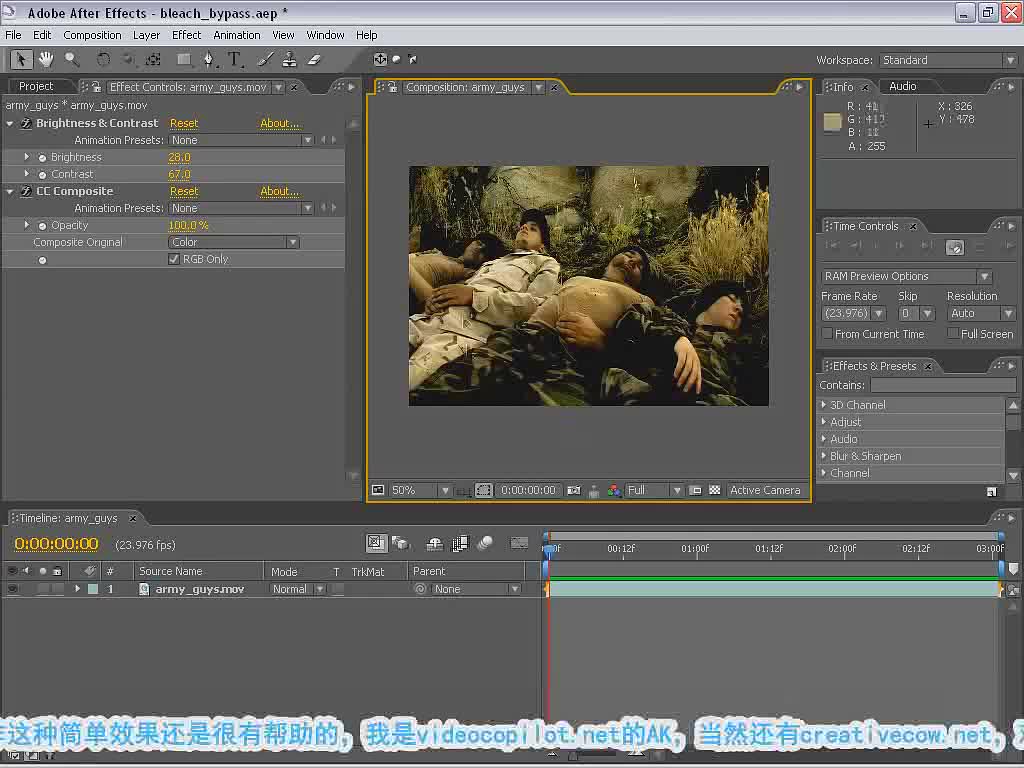1024x768 pixels.
Task: Open the Workspace Standard dropdown
Action: tap(948, 60)
